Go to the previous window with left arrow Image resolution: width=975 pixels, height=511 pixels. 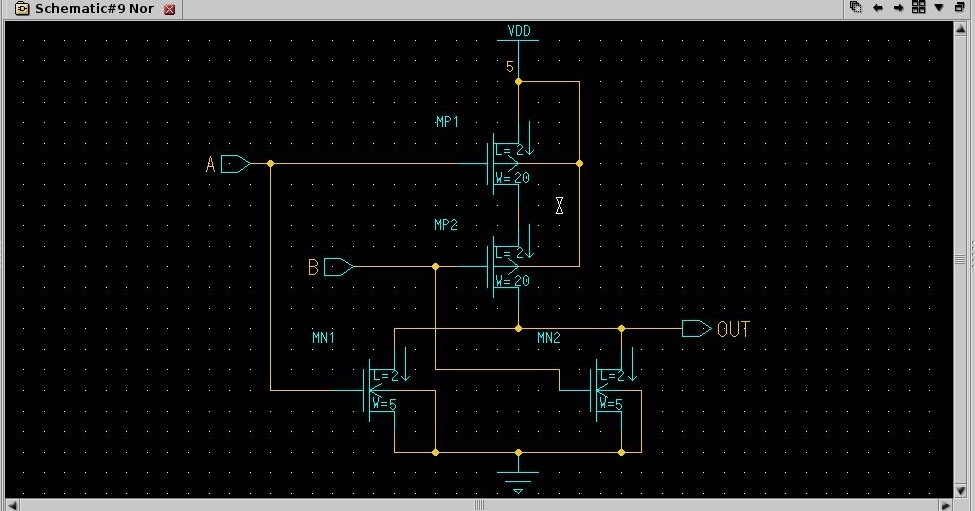pyautogui.click(x=878, y=7)
